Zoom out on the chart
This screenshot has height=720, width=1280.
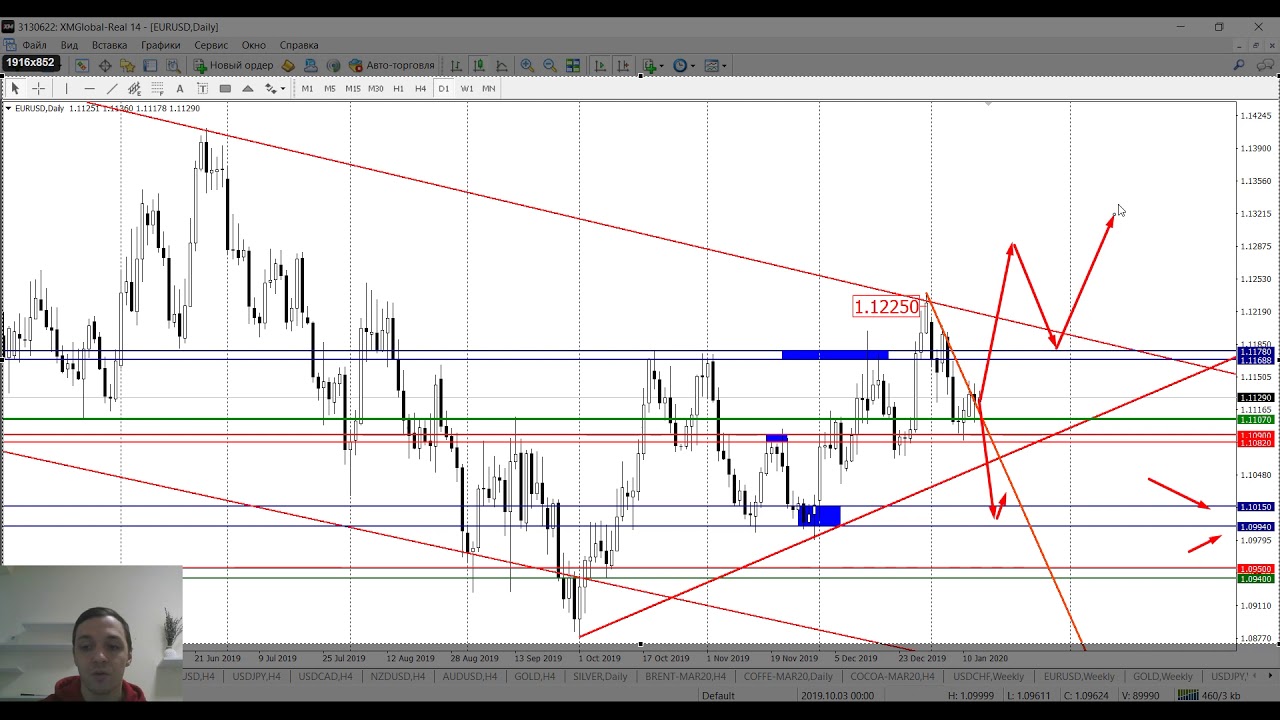550,65
